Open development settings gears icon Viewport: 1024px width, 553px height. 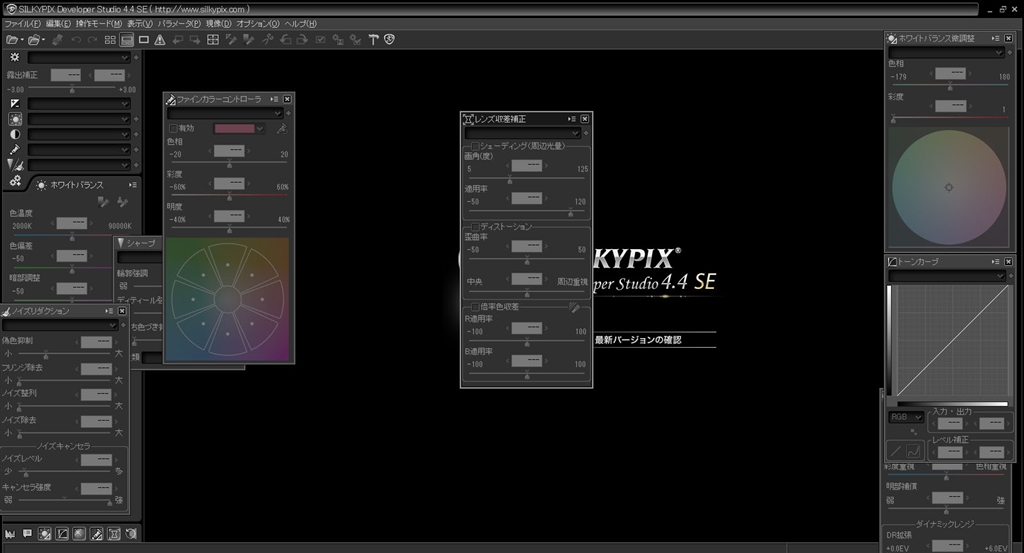(14, 181)
